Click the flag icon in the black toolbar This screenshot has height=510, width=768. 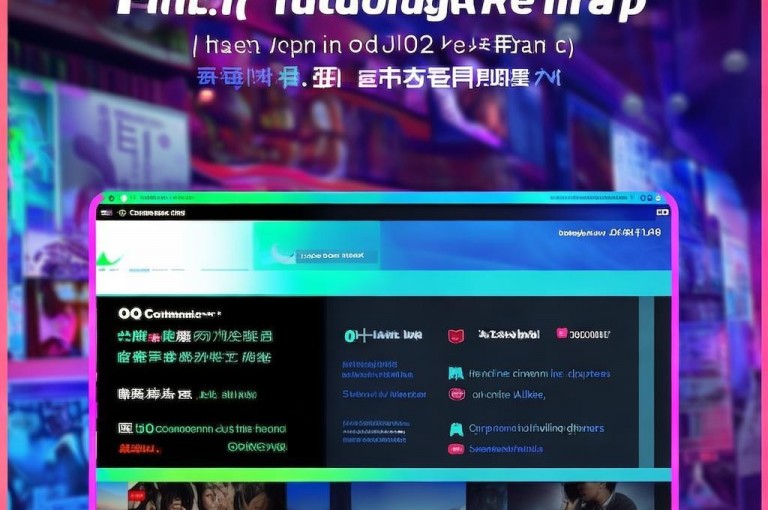(x=106, y=213)
